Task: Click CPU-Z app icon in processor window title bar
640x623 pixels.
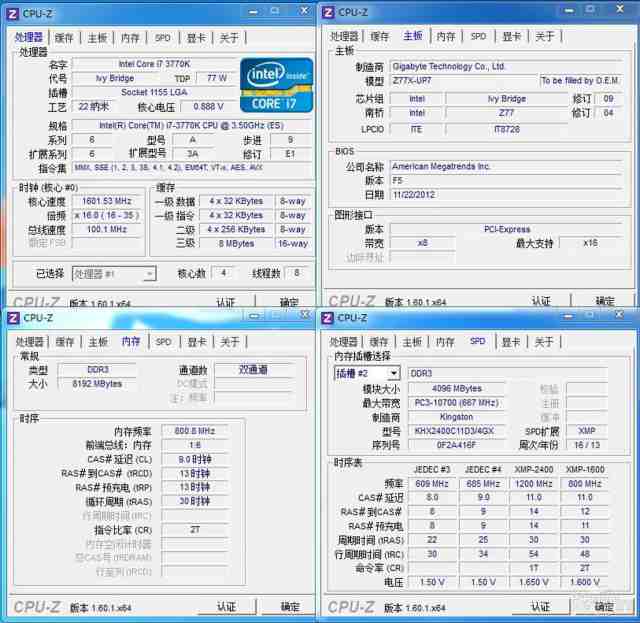Action: coord(13,14)
